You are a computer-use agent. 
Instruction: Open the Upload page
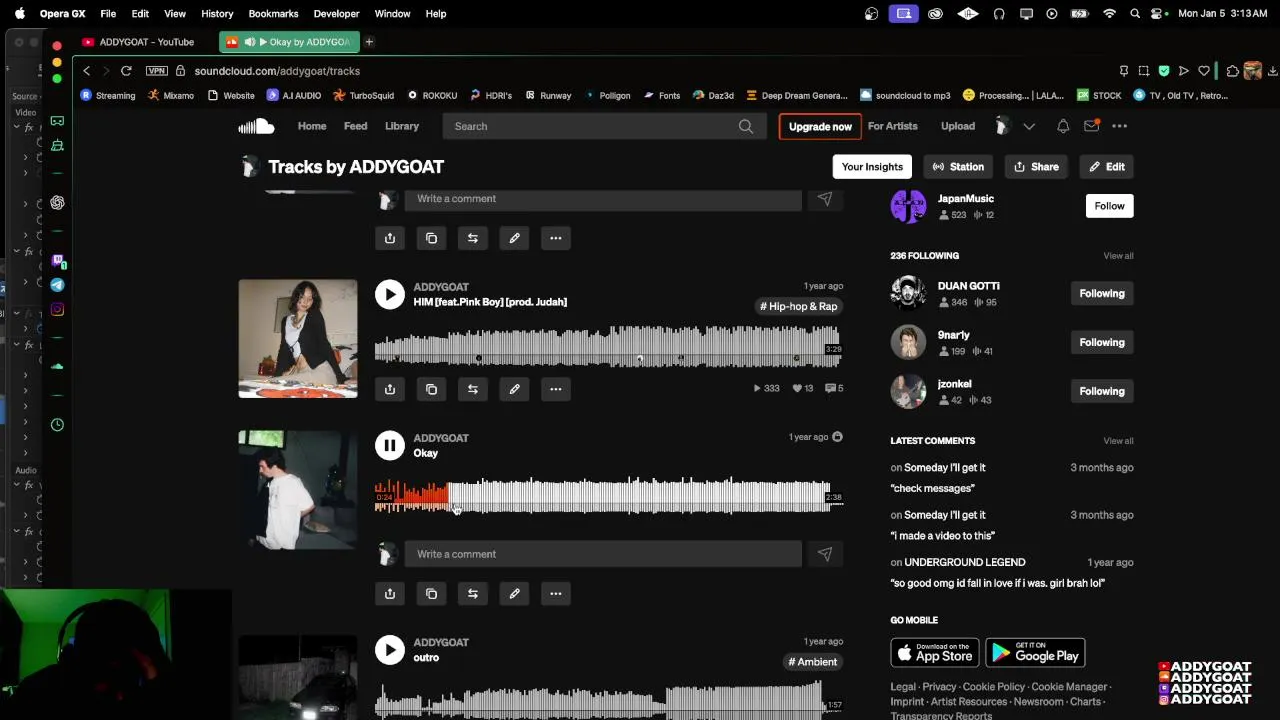click(x=958, y=126)
